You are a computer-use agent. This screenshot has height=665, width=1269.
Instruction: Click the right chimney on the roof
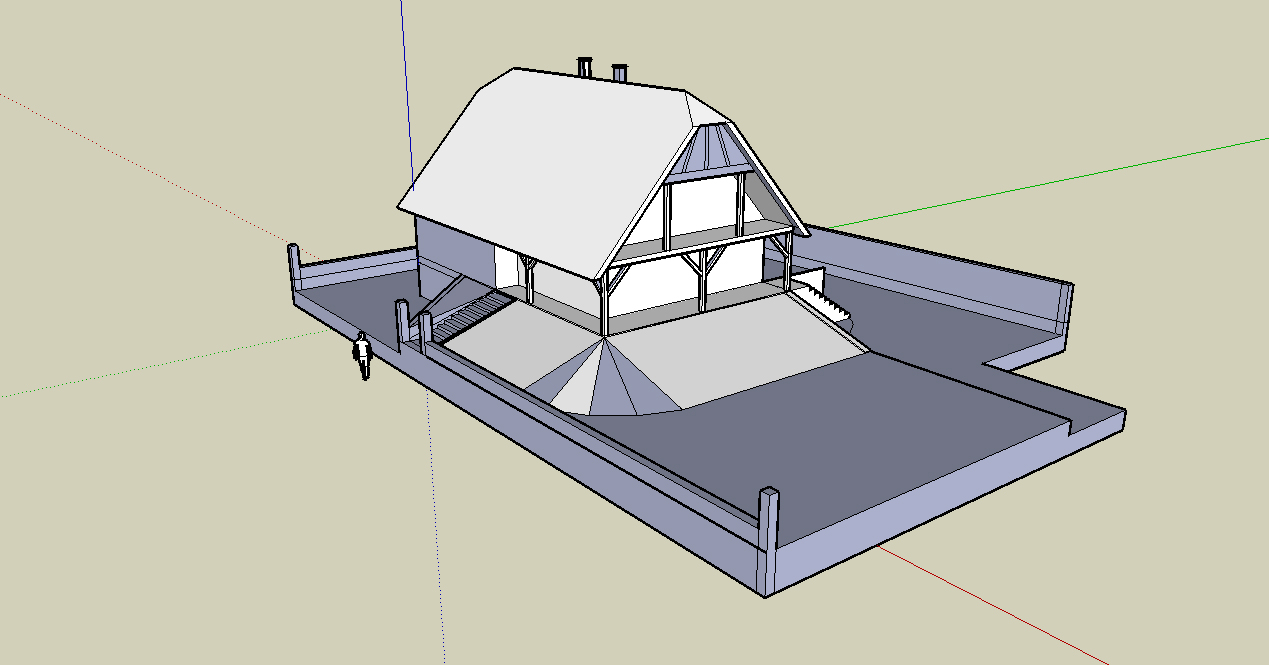pos(620,73)
